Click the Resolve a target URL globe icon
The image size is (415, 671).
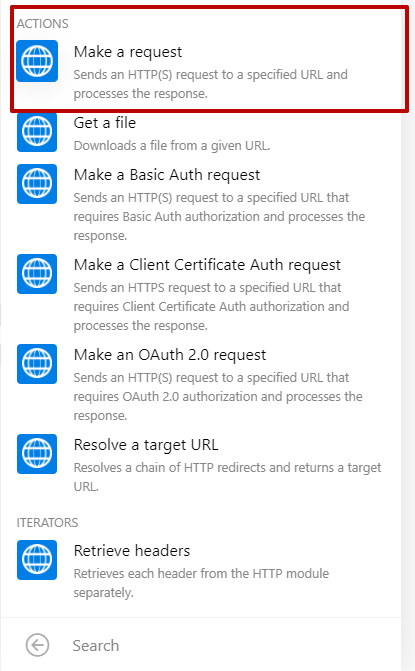tap(37, 454)
